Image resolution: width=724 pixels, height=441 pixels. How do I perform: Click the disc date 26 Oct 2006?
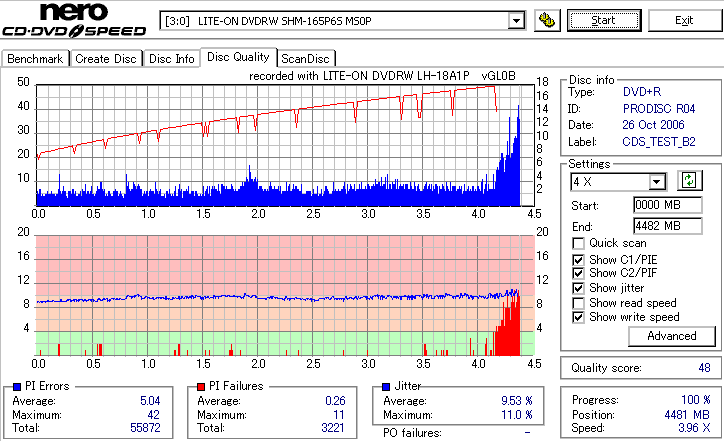click(x=653, y=125)
